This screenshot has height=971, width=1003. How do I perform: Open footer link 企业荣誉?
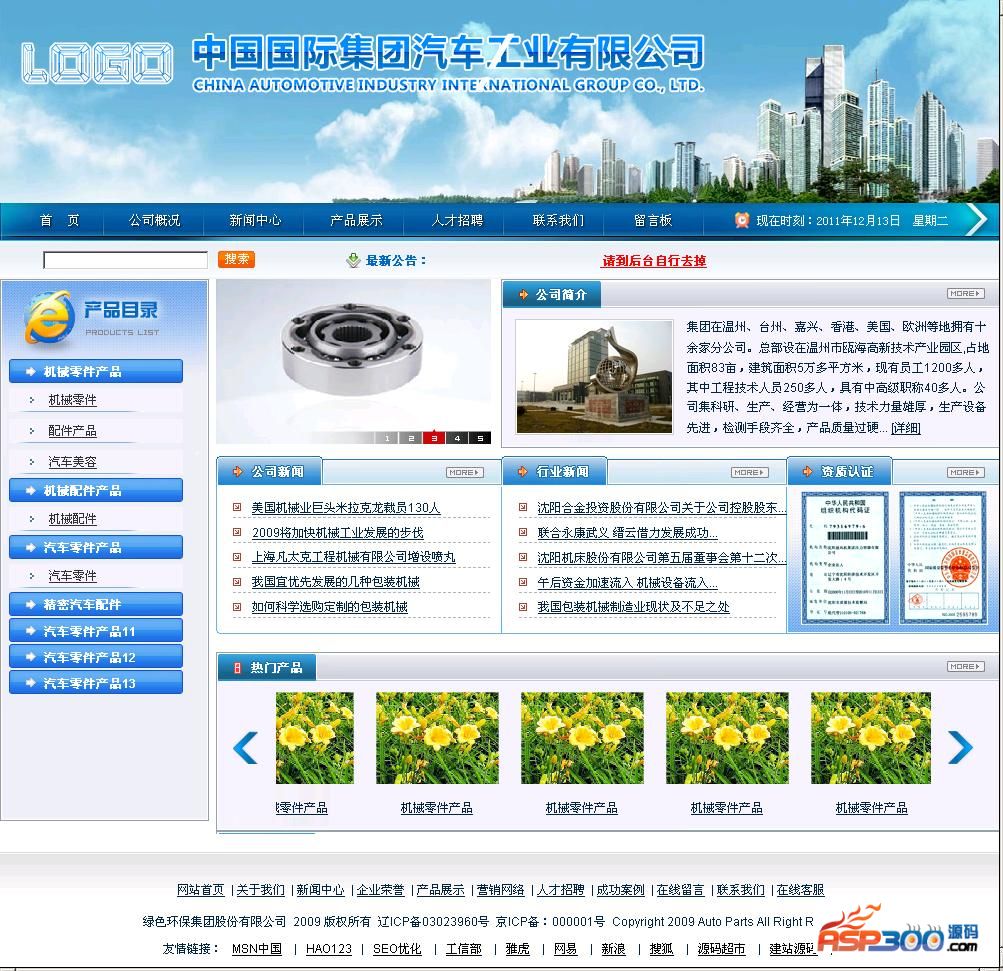pyautogui.click(x=381, y=890)
